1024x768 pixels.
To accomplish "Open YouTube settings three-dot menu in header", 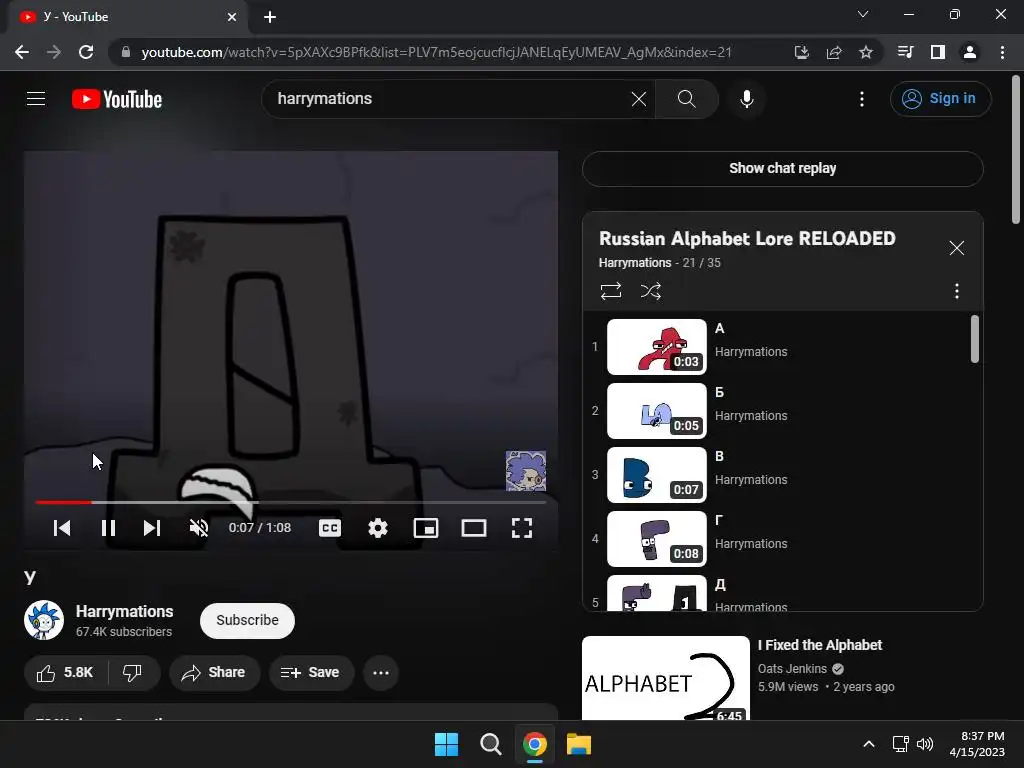I will pos(861,99).
